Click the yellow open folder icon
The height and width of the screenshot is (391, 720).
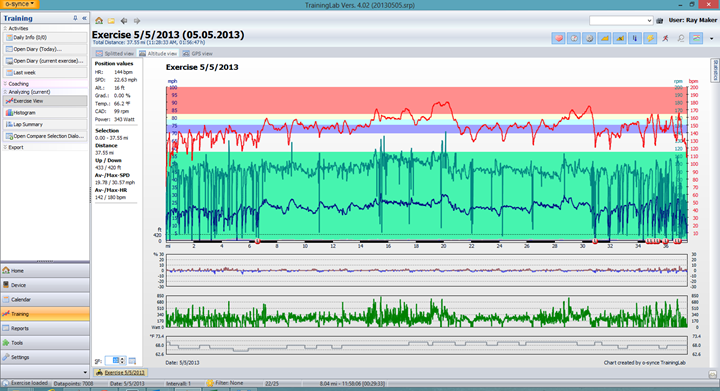click(111, 21)
